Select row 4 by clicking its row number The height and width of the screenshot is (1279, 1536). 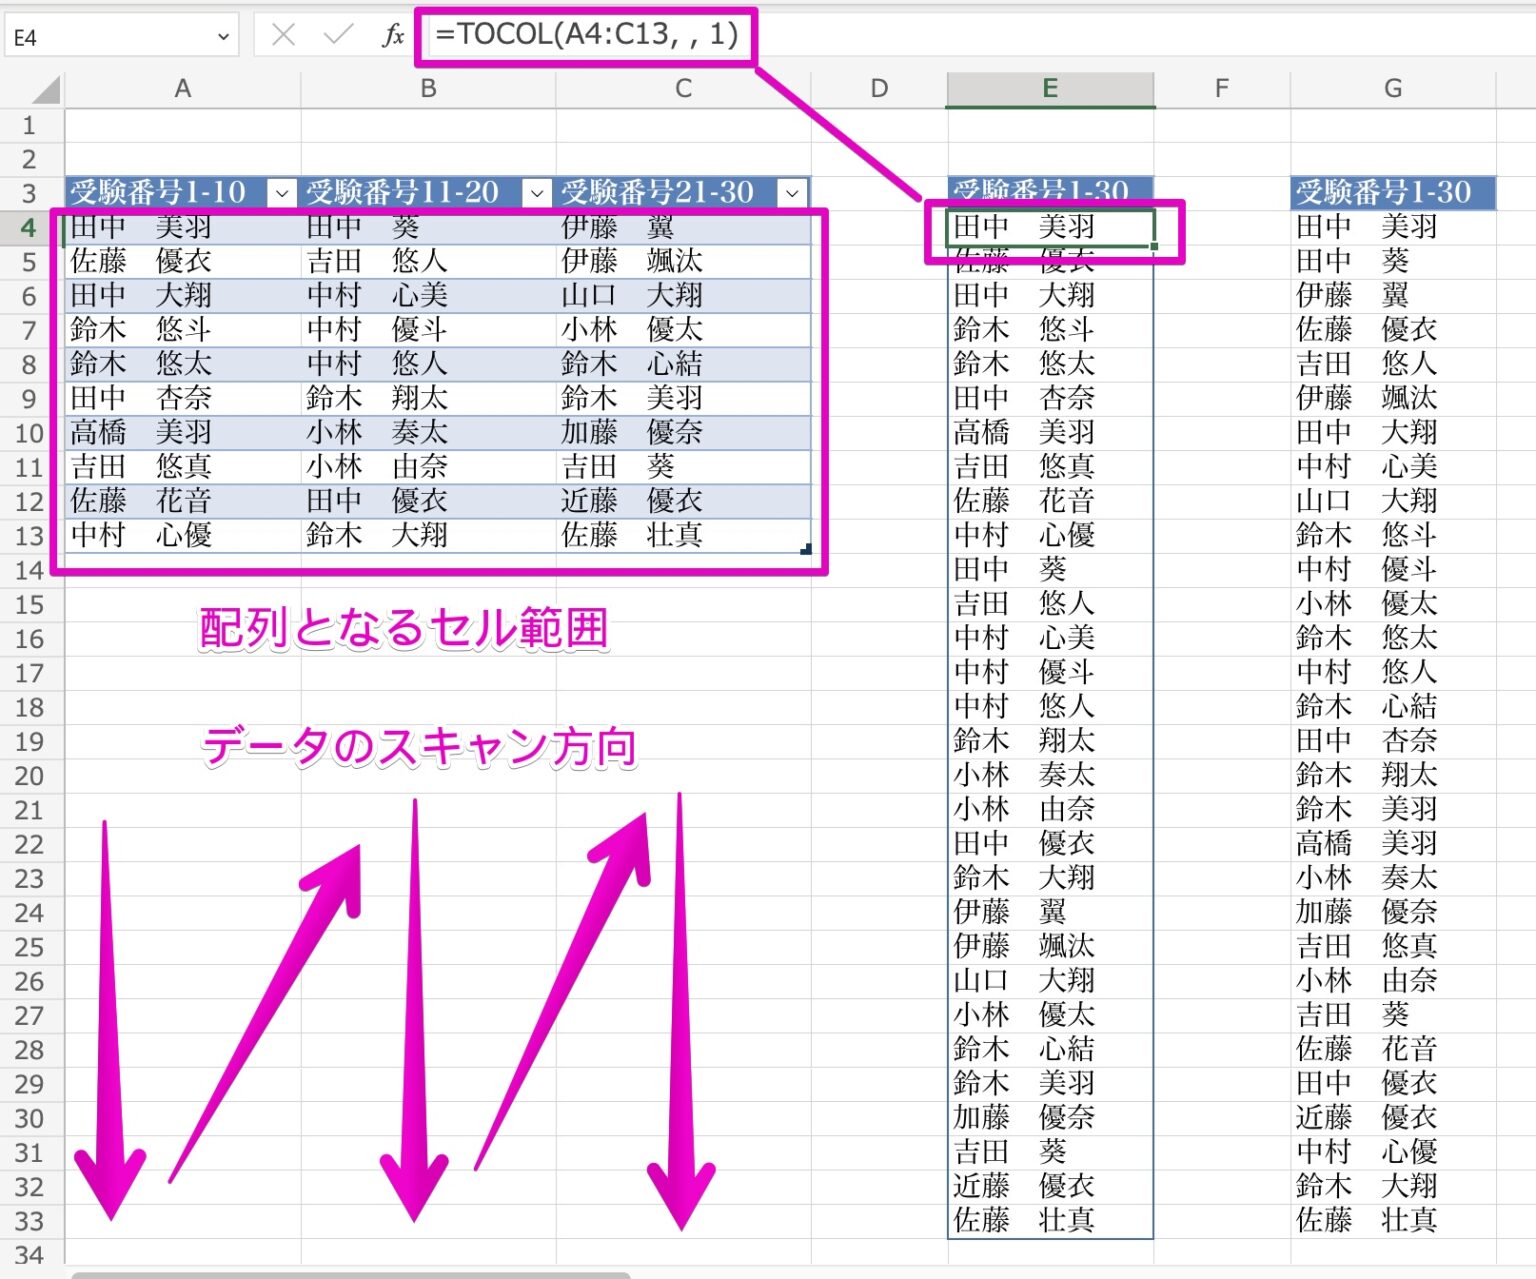point(29,226)
